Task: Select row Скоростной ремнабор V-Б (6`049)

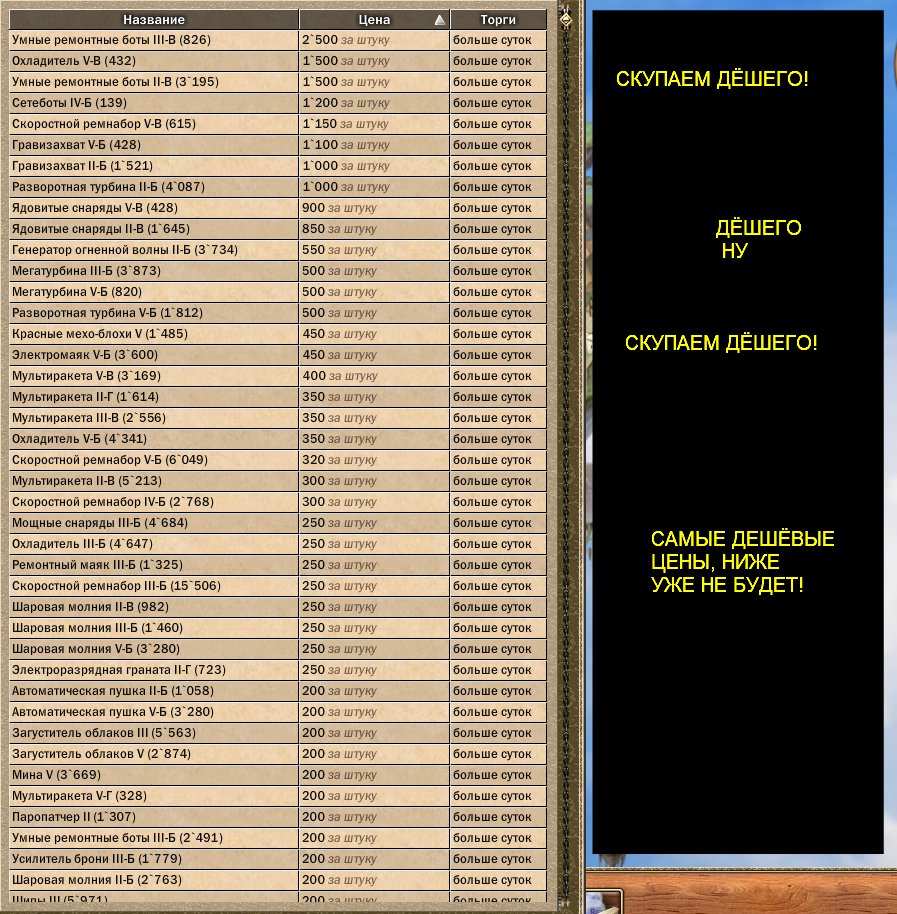Action: 278,460
